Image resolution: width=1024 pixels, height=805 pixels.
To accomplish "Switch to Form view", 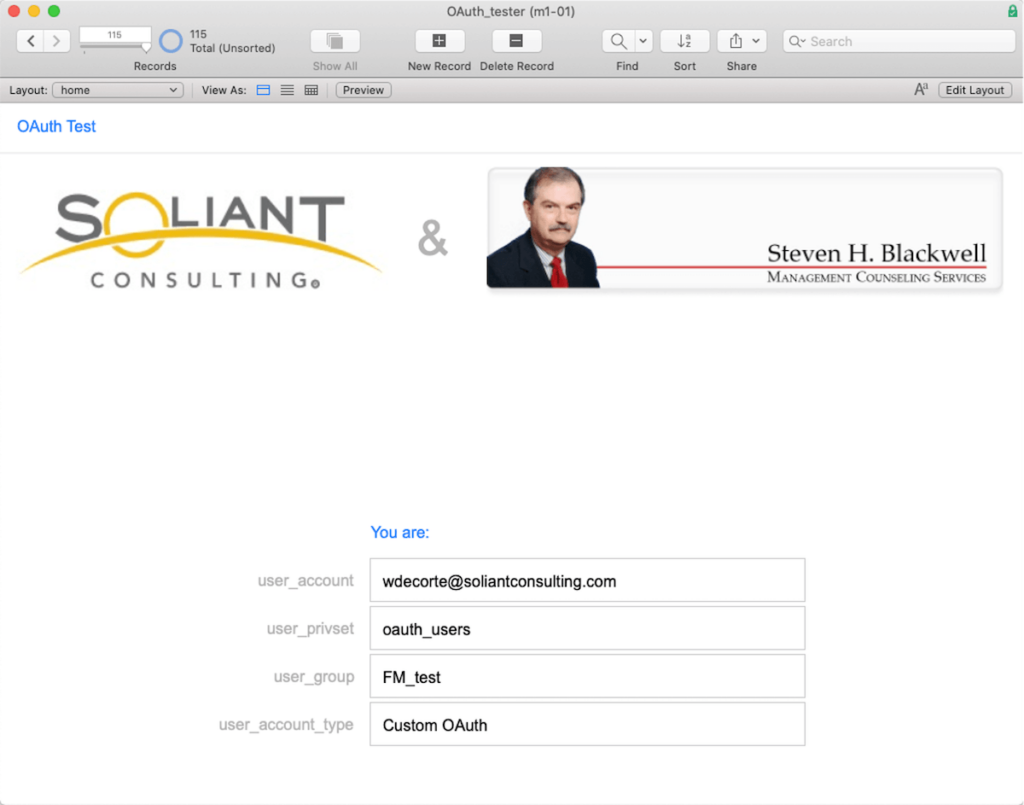I will pos(264,90).
